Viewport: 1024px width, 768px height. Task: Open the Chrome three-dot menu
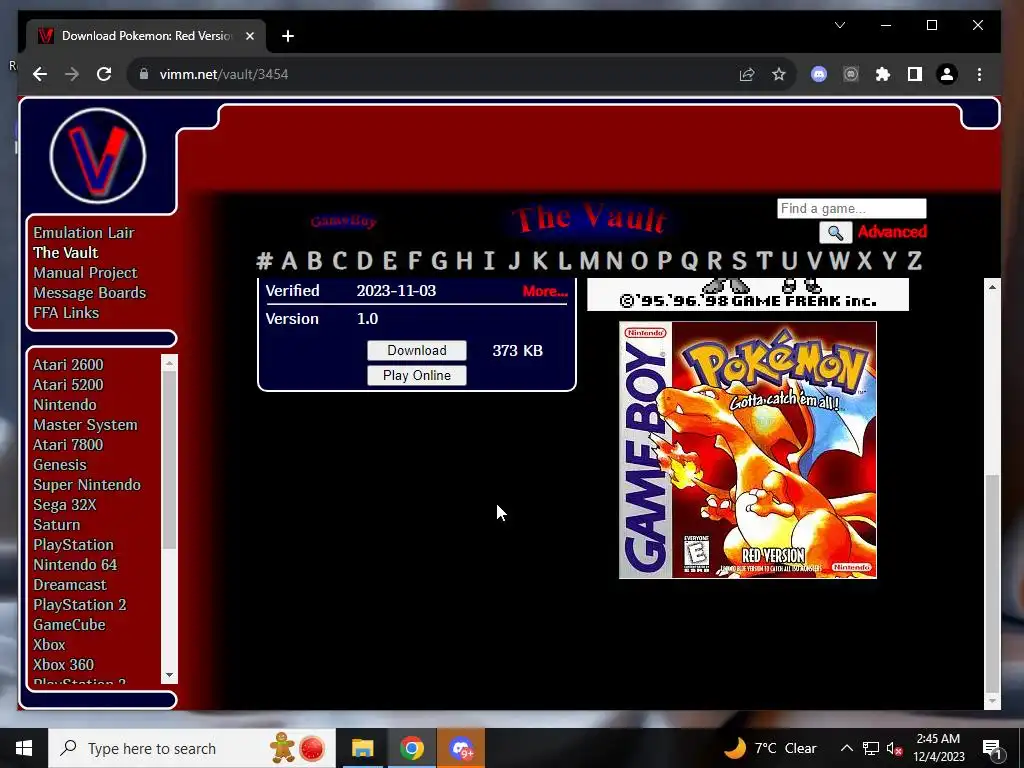[979, 74]
